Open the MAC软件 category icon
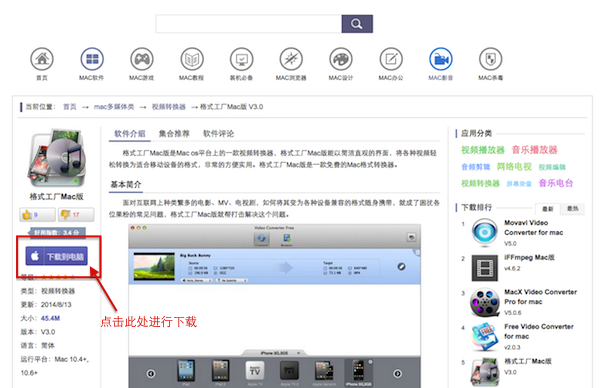The width and height of the screenshot is (600, 388). coord(92,59)
